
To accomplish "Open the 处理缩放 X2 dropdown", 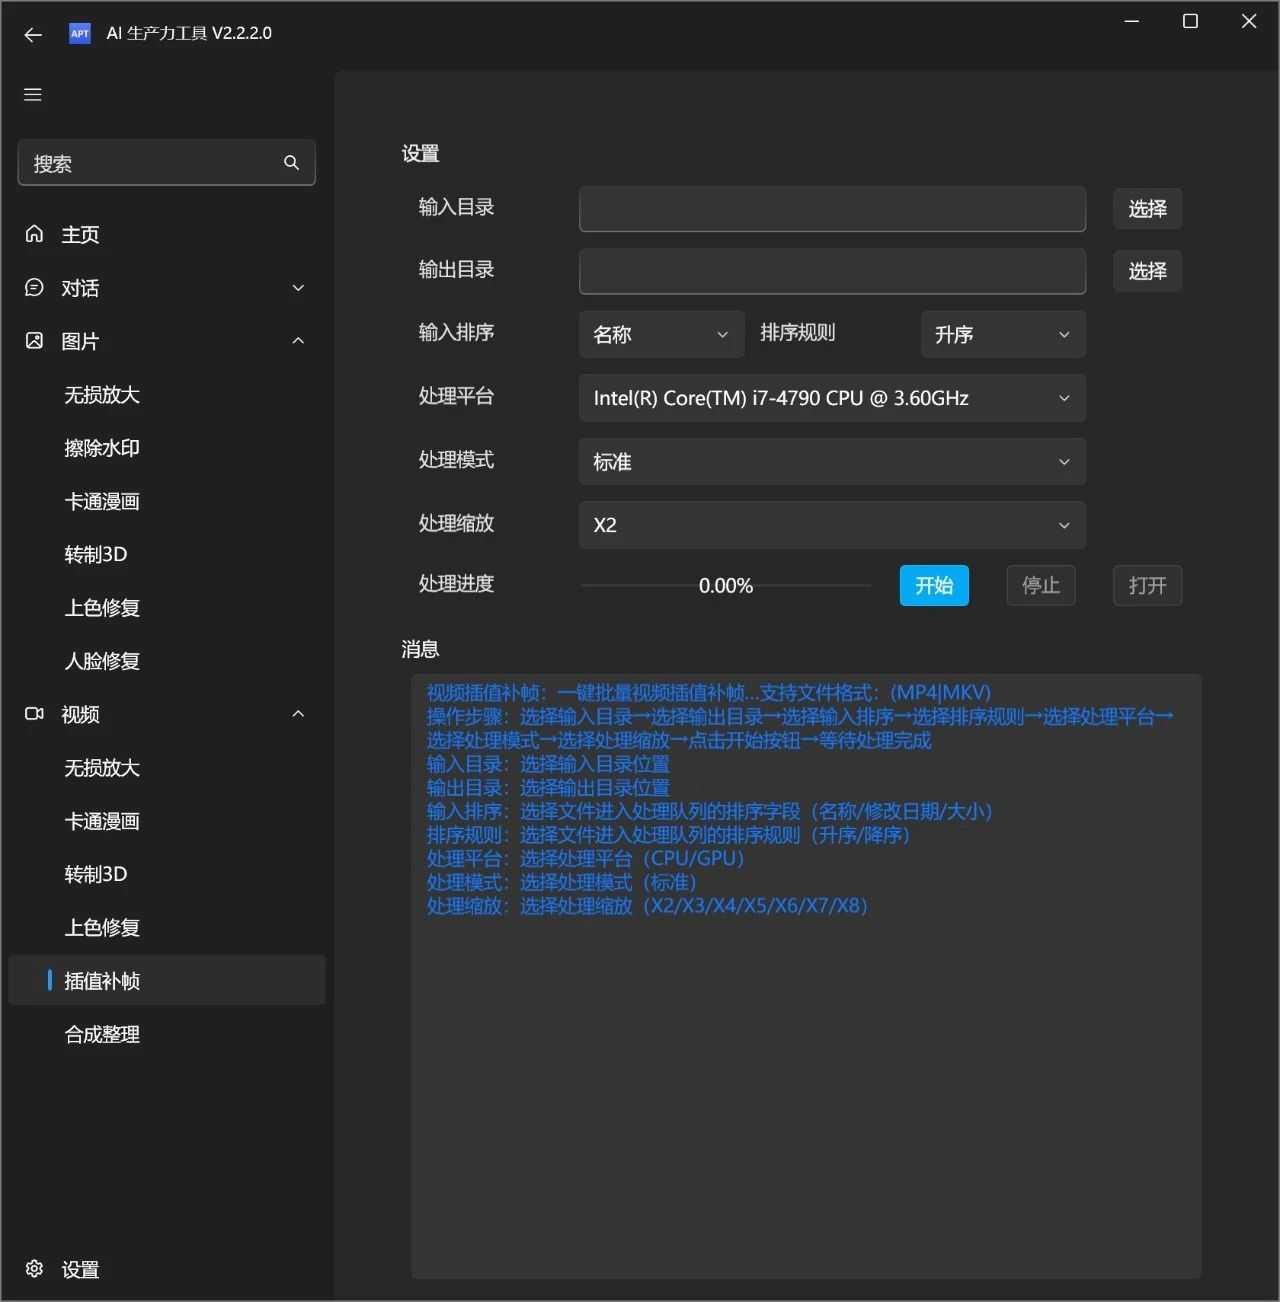I will [832, 525].
